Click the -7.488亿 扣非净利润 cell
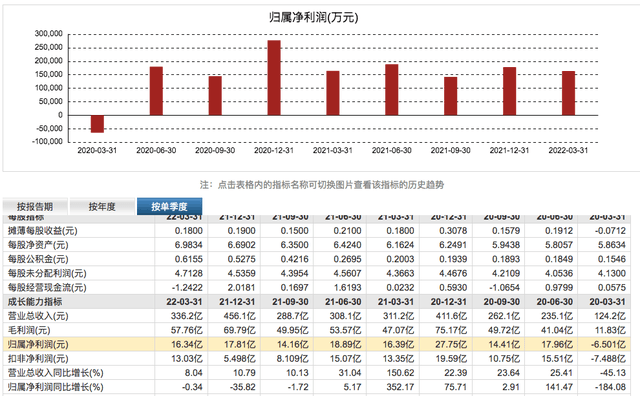Image resolution: width=640 pixels, height=396 pixels. [608, 359]
